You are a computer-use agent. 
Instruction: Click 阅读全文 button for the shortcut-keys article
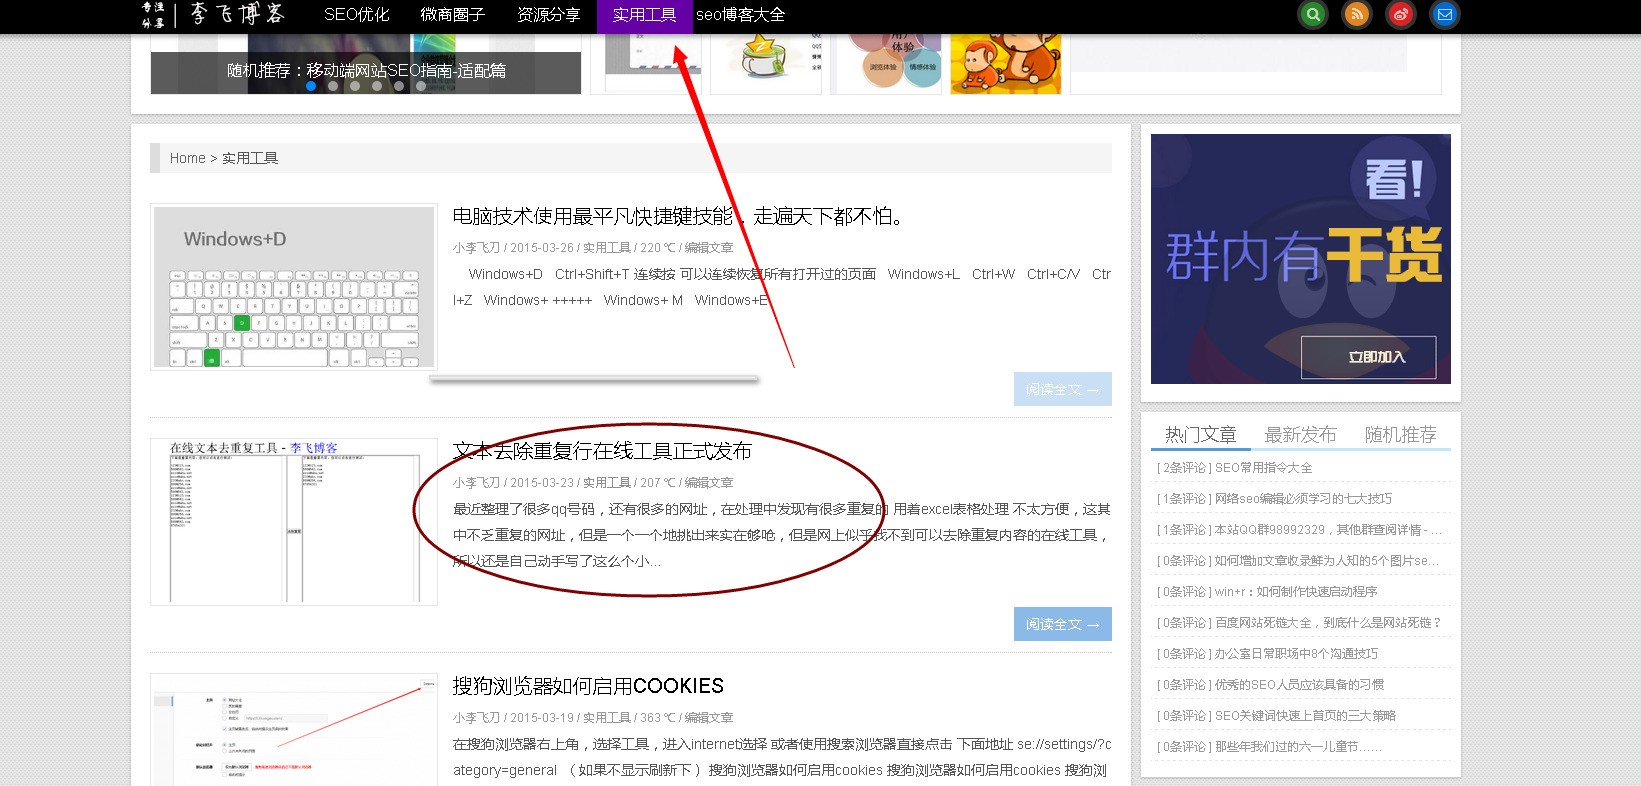(x=1062, y=389)
